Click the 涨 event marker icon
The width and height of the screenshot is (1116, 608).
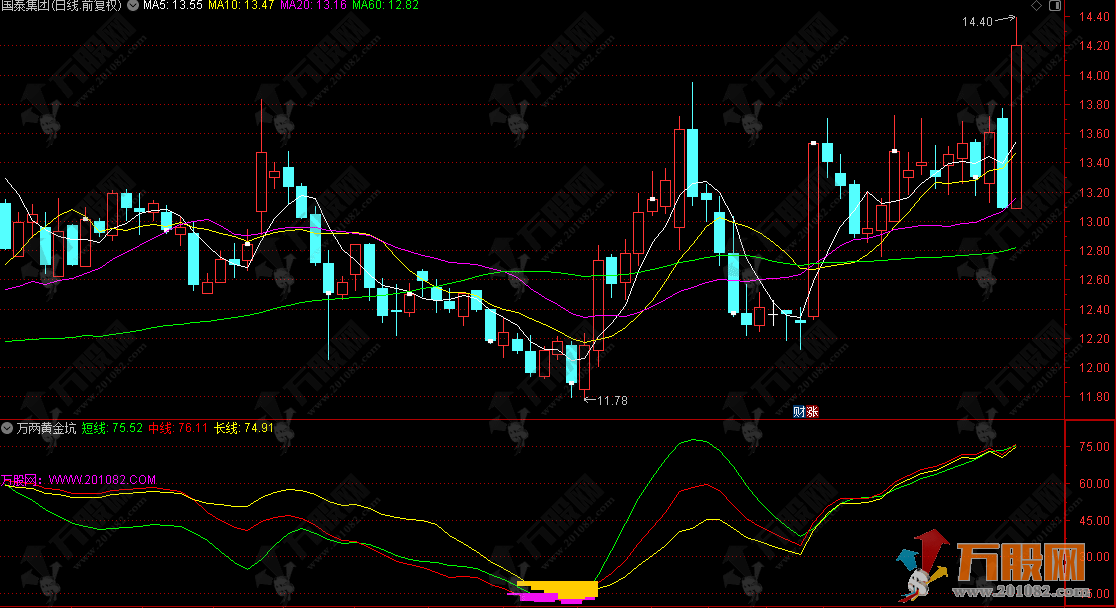[812, 411]
